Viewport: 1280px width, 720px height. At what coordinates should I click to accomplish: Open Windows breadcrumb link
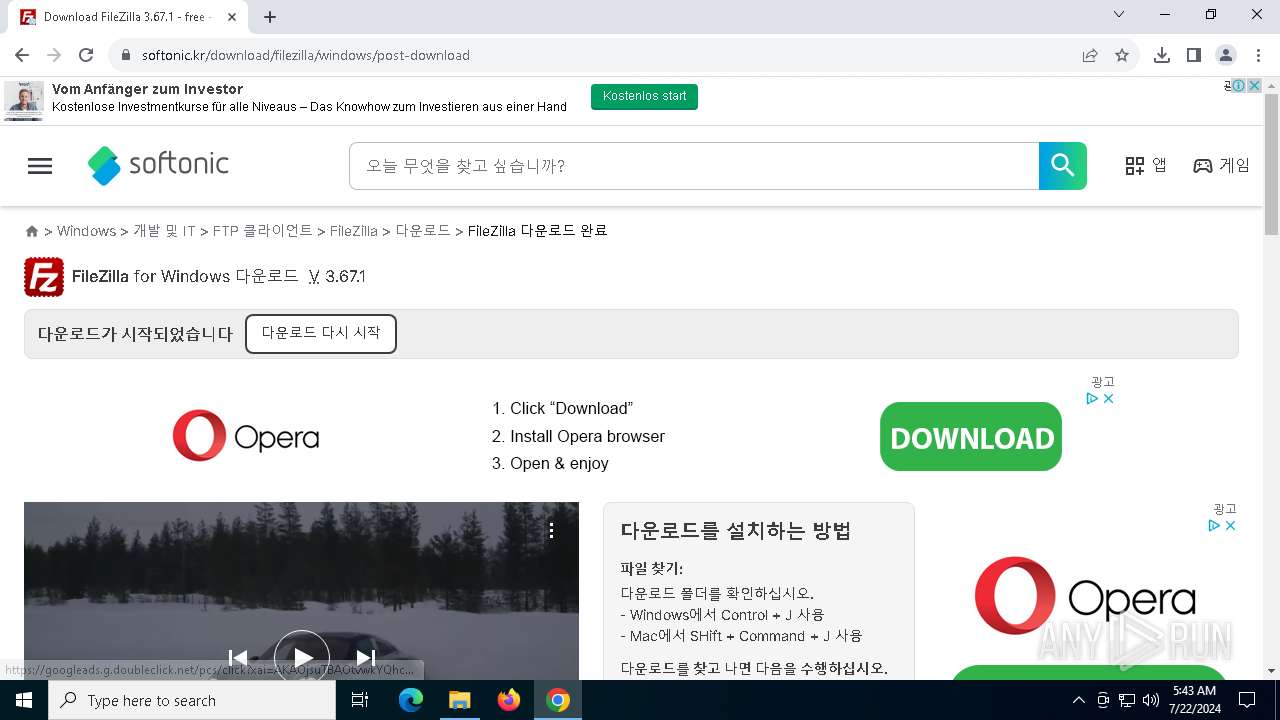[86, 231]
